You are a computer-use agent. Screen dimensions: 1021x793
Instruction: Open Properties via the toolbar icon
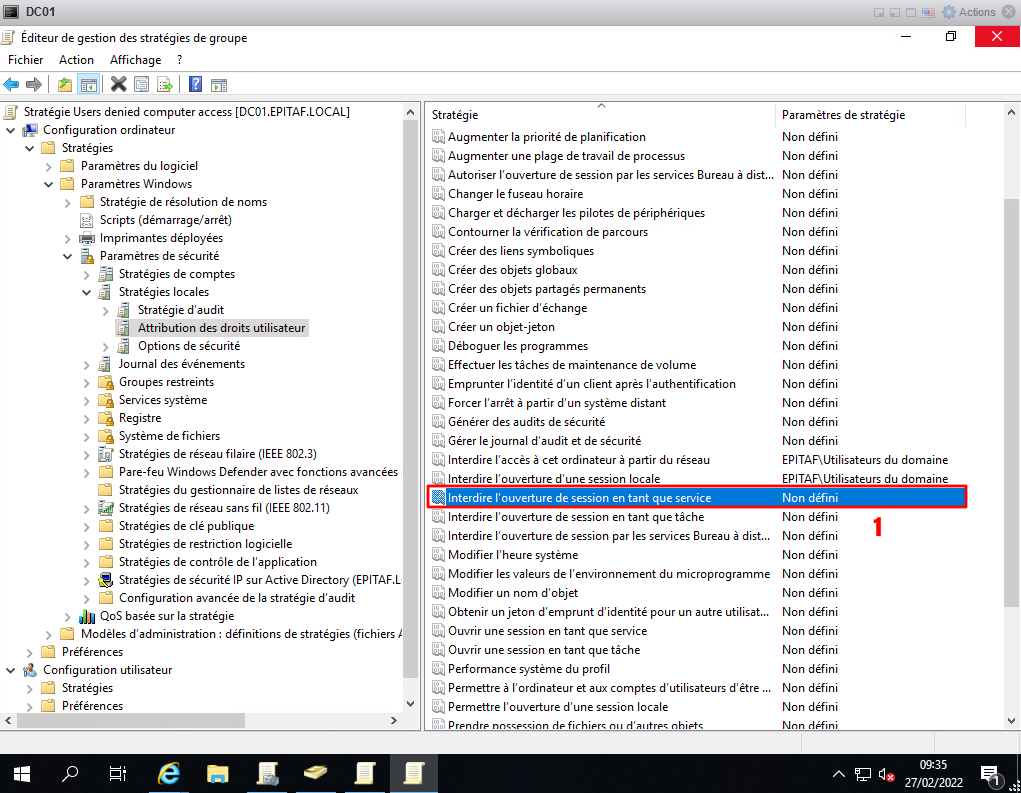coord(141,84)
